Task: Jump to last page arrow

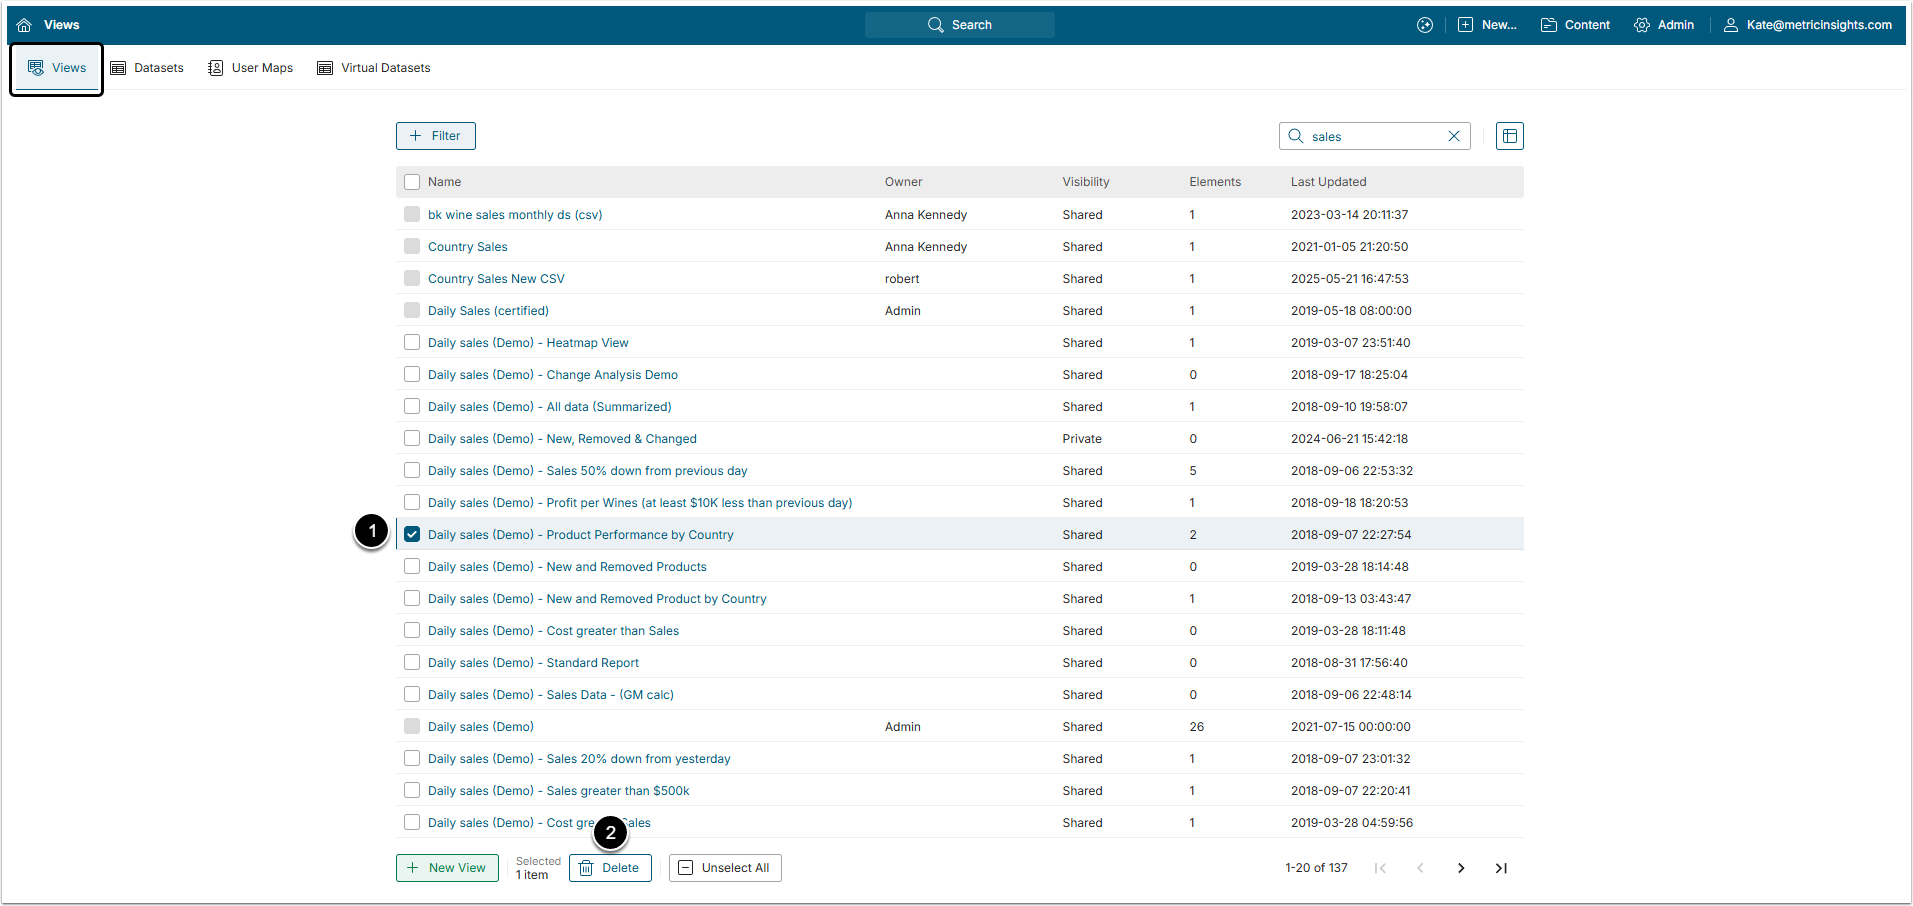Action: 1501,868
